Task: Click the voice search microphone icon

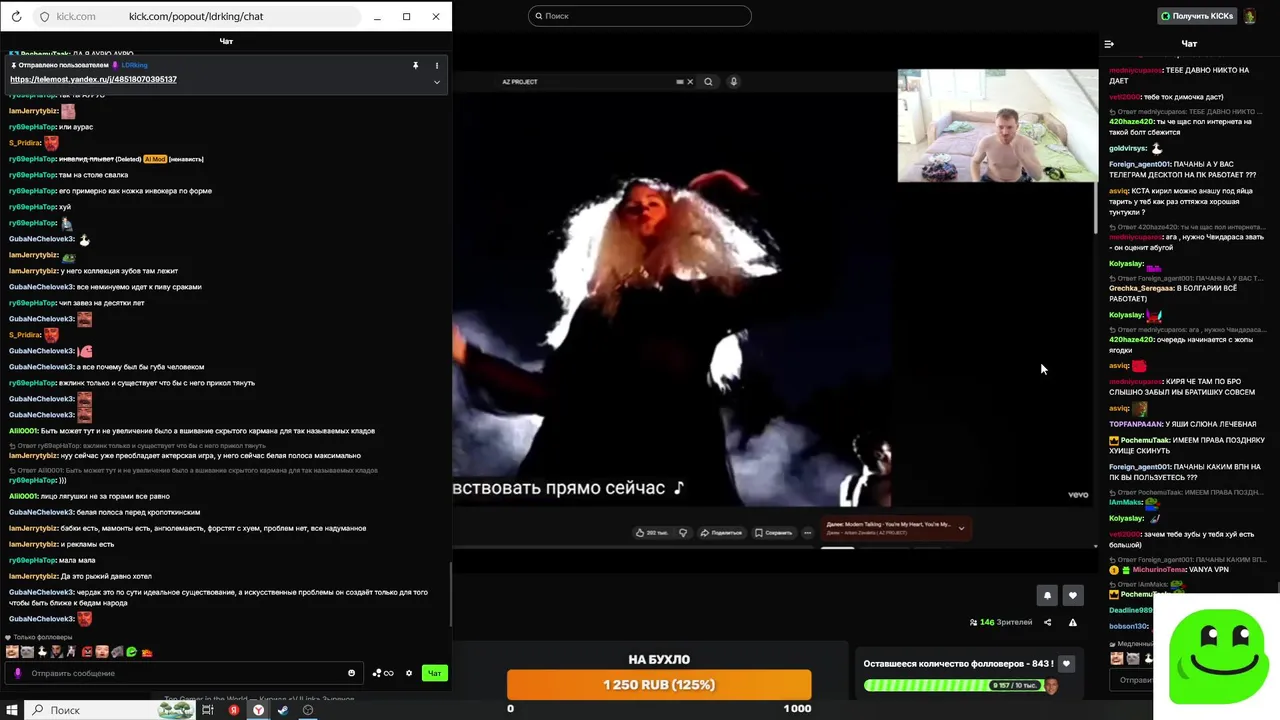Action: point(733,82)
